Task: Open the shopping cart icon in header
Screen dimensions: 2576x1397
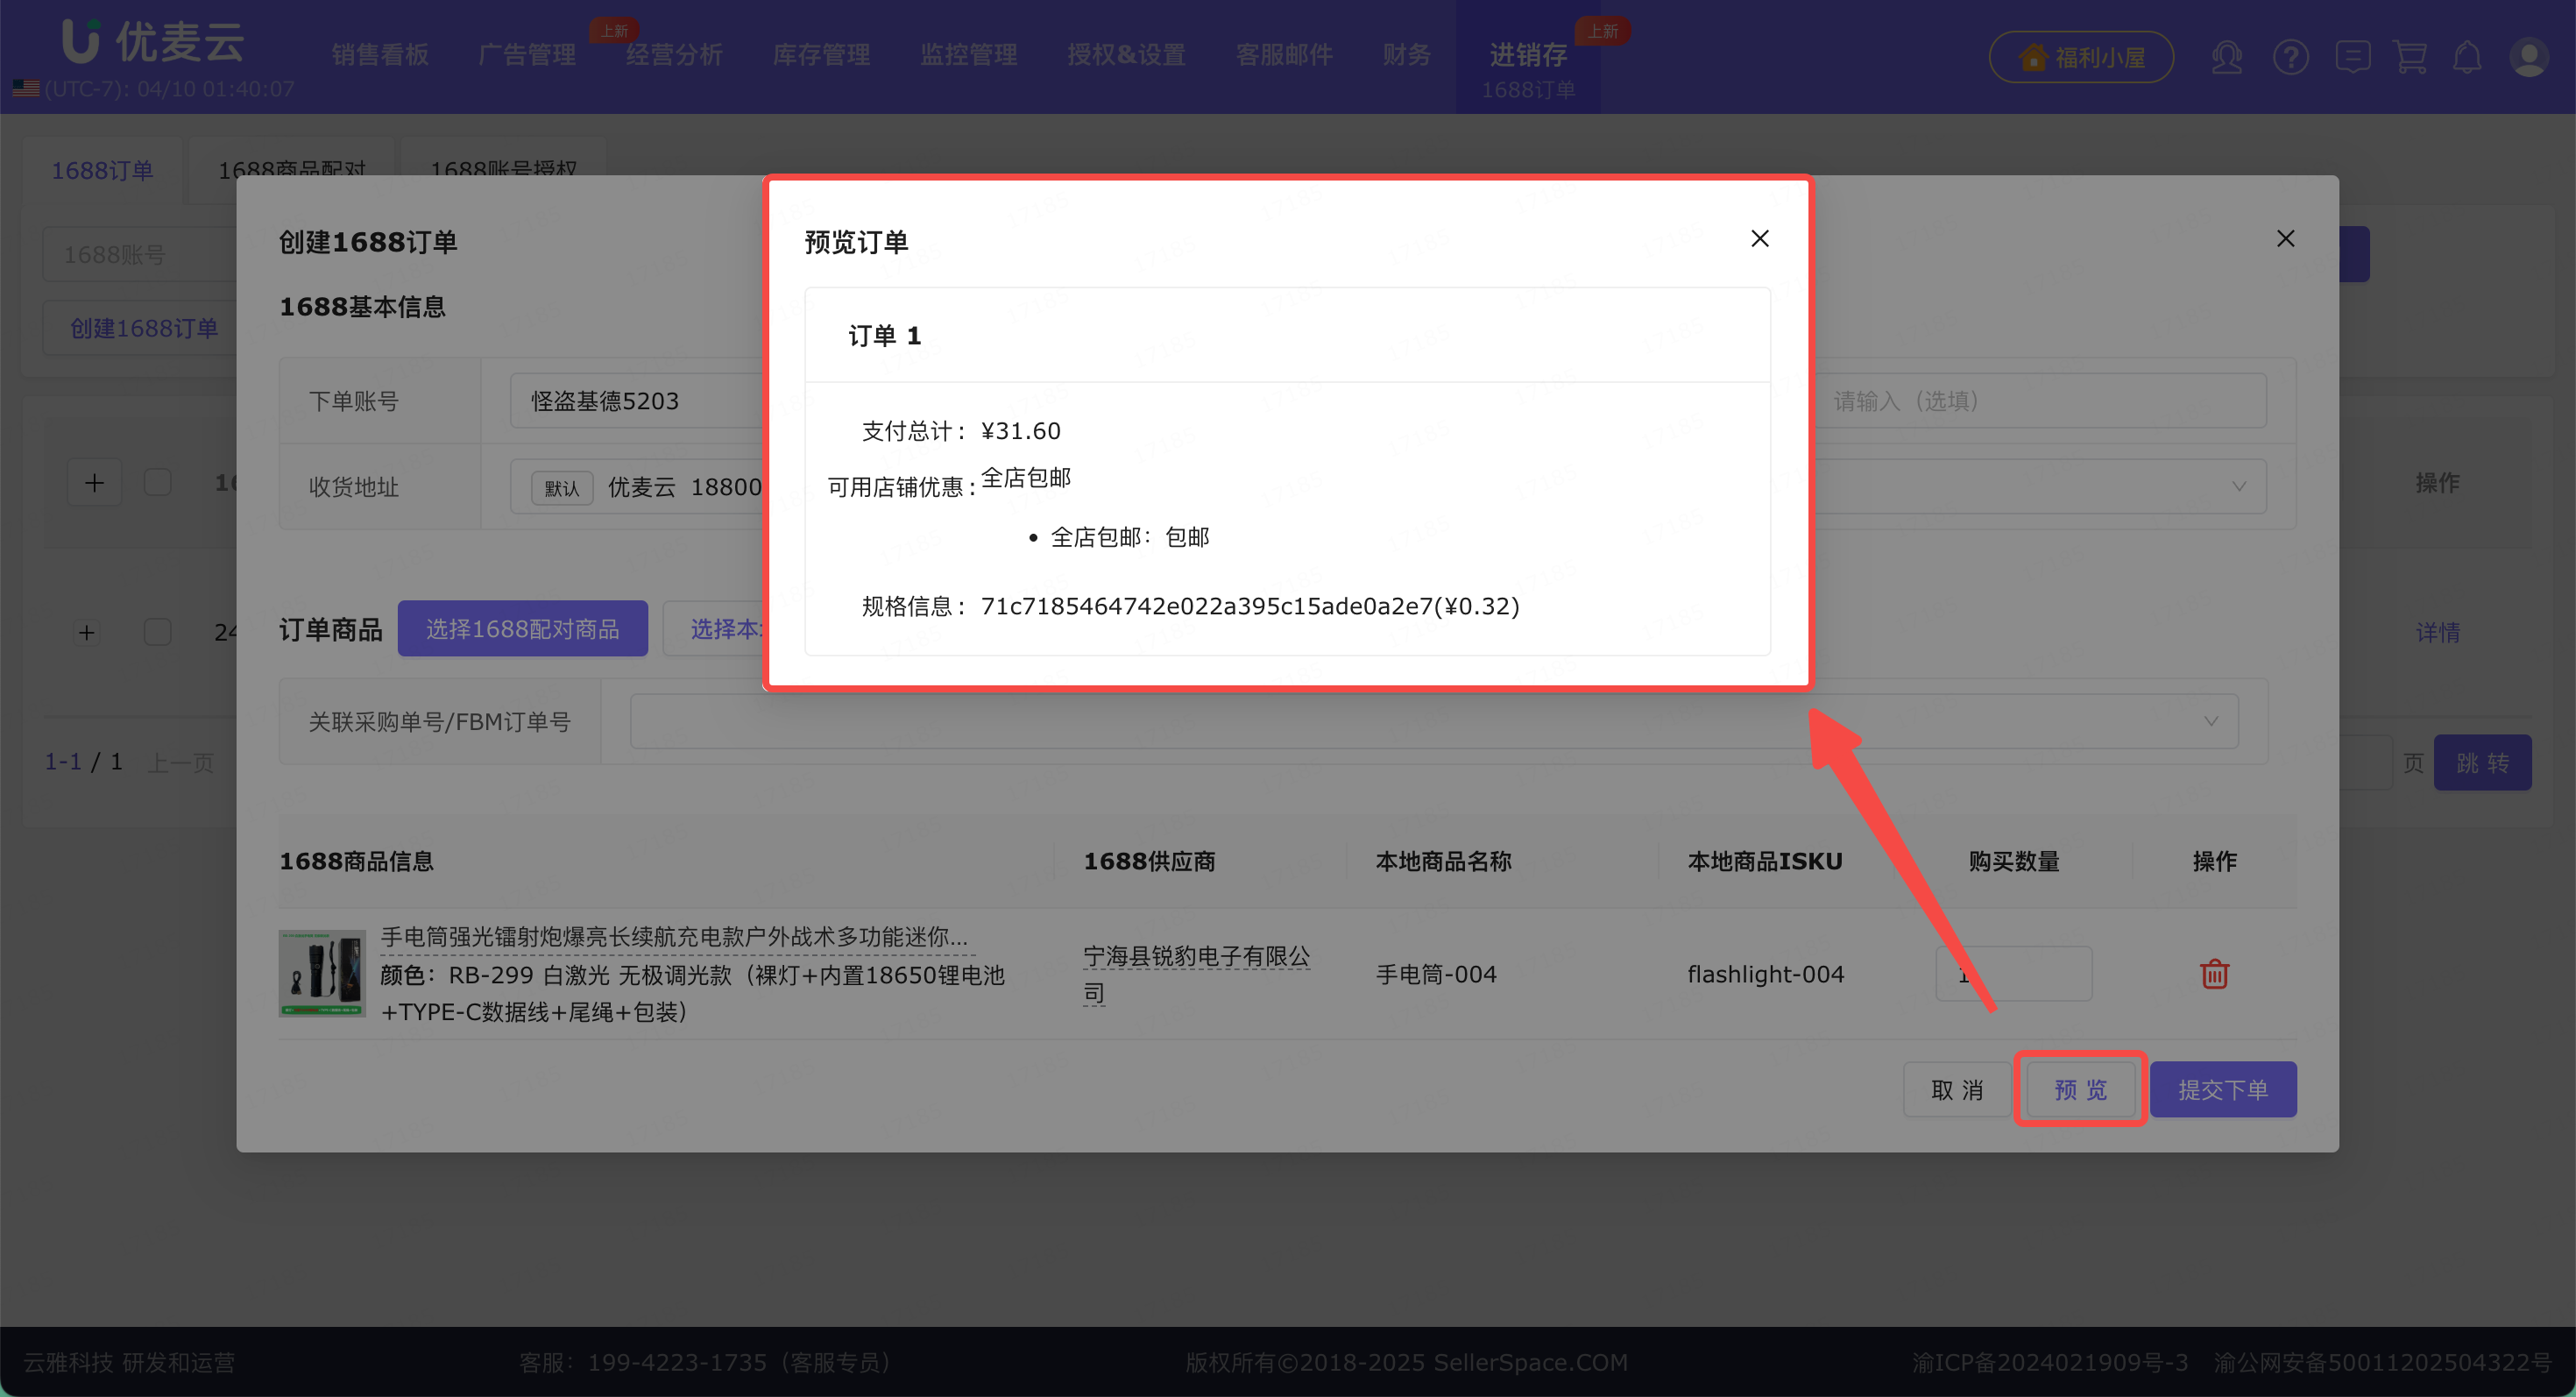Action: click(2410, 57)
